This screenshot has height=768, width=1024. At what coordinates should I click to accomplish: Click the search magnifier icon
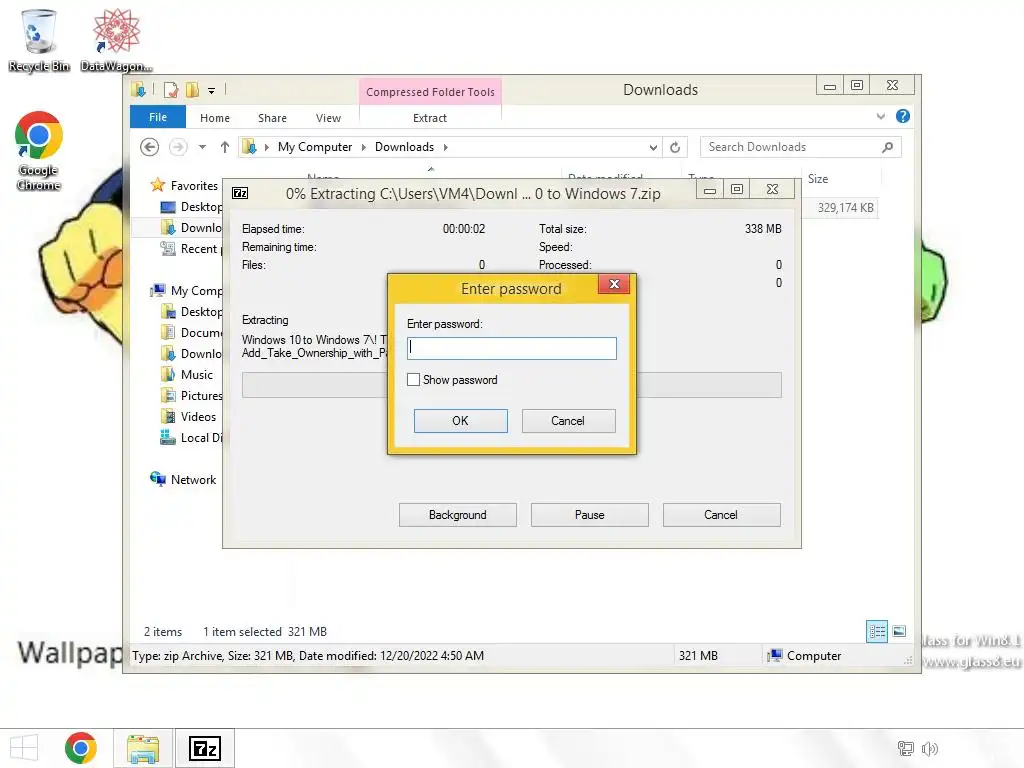coord(888,147)
